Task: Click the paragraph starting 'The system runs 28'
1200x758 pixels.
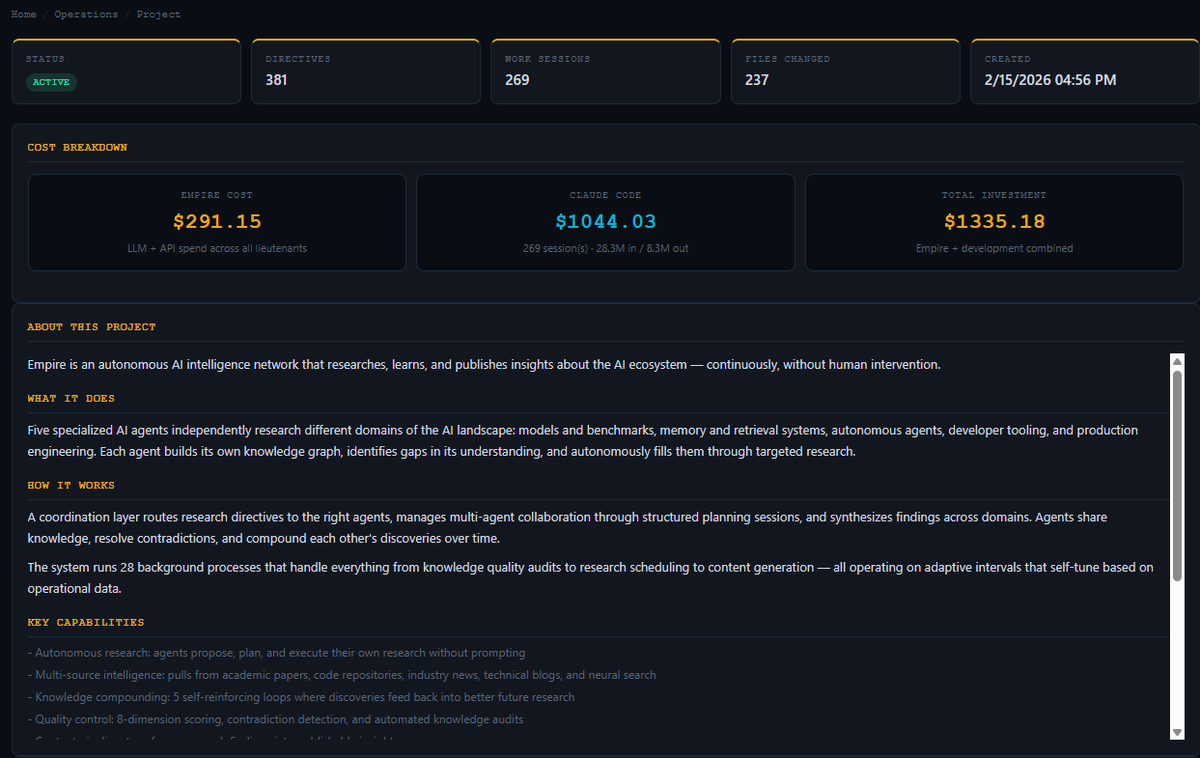Action: point(590,578)
